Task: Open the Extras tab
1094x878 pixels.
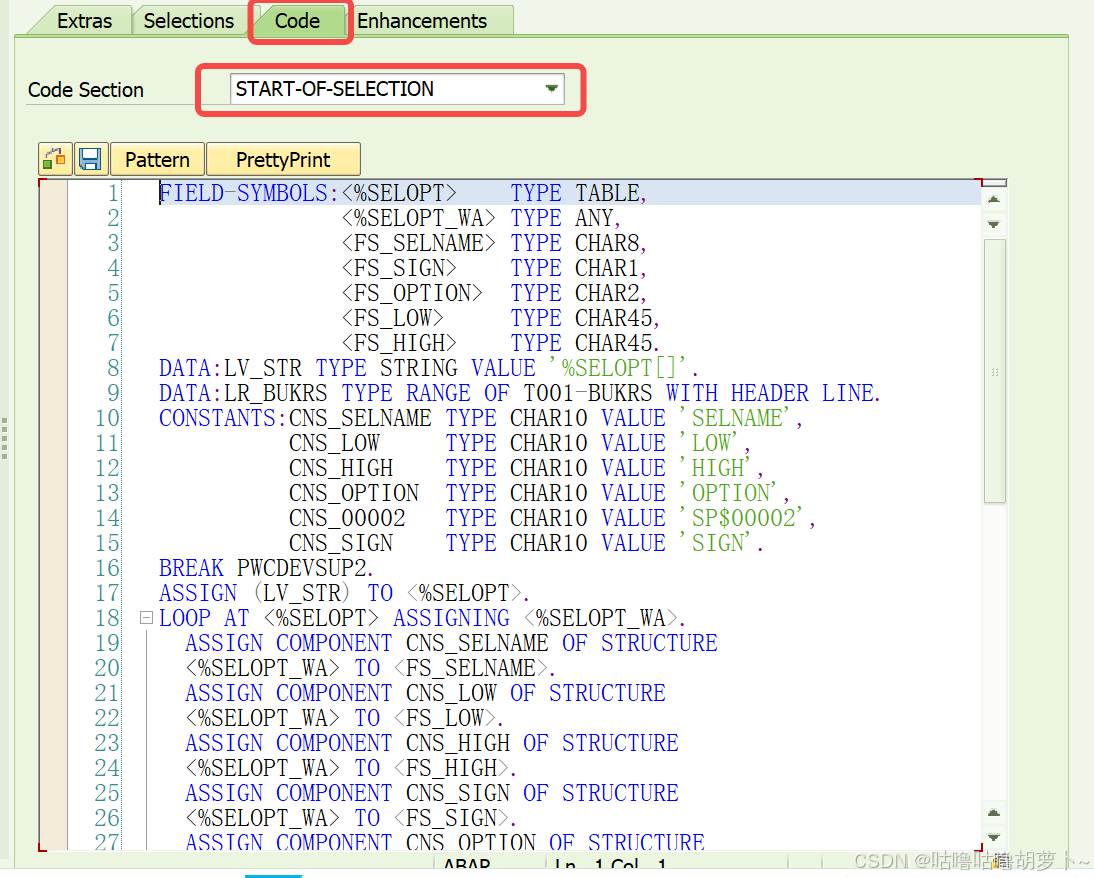Action: [86, 20]
